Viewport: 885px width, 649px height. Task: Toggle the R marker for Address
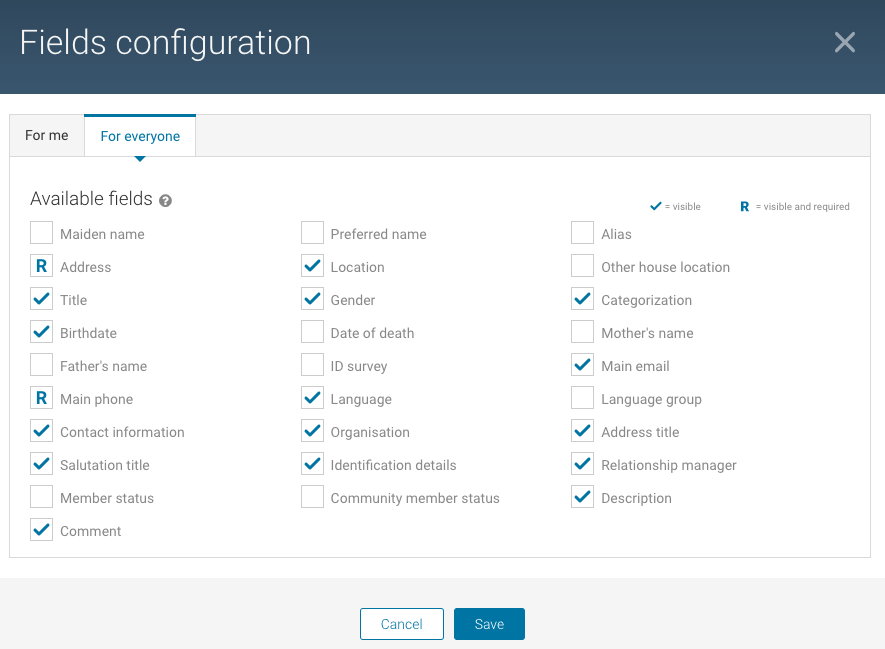click(x=41, y=266)
